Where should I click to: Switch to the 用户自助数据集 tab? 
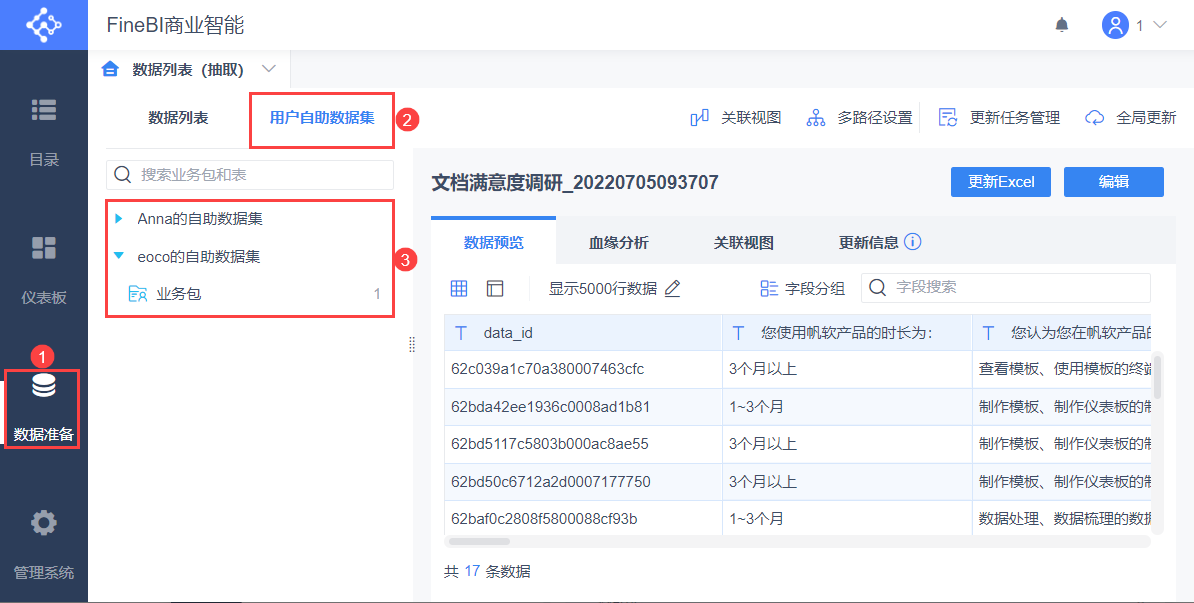pos(322,118)
